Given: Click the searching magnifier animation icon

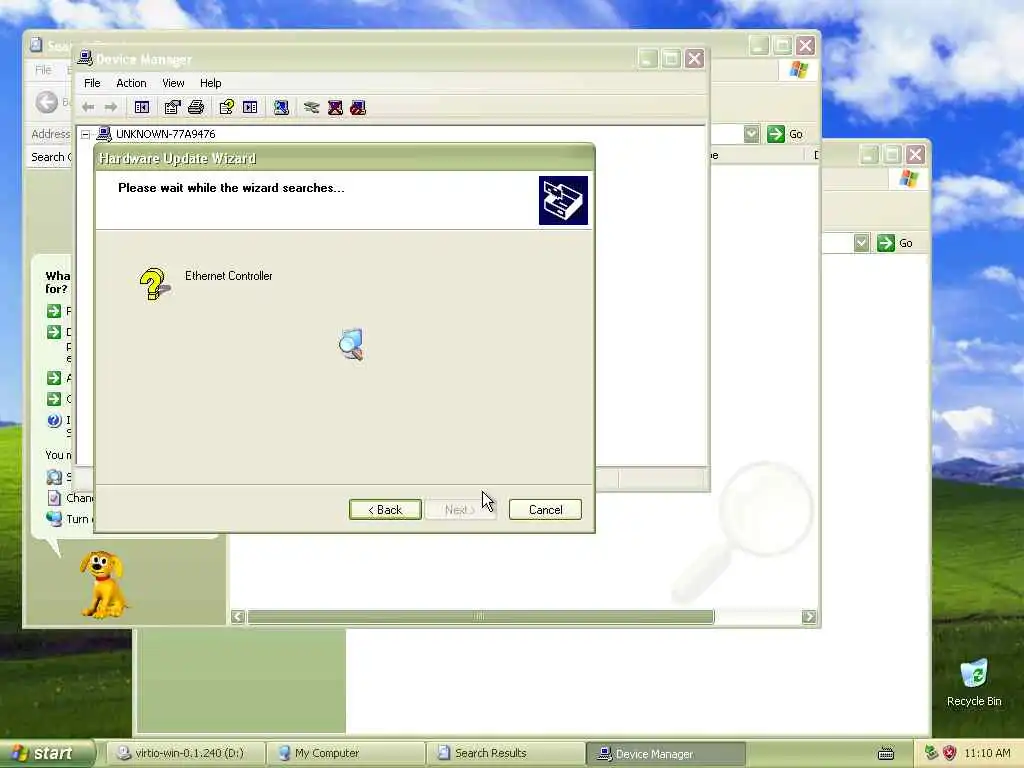Looking at the screenshot, I should click(x=351, y=344).
